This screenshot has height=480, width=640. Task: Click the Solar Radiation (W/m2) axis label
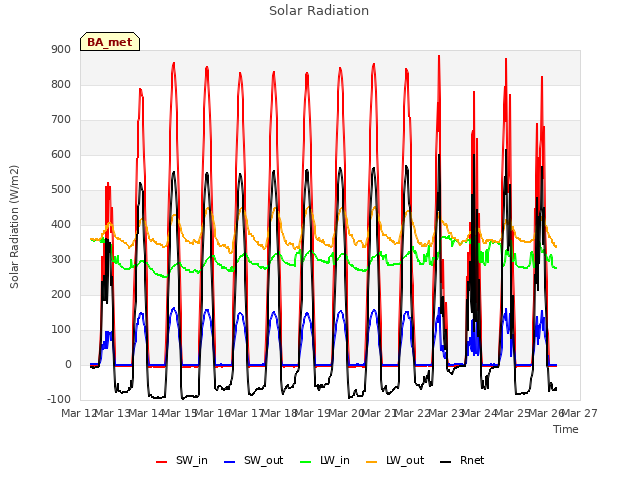(14, 227)
